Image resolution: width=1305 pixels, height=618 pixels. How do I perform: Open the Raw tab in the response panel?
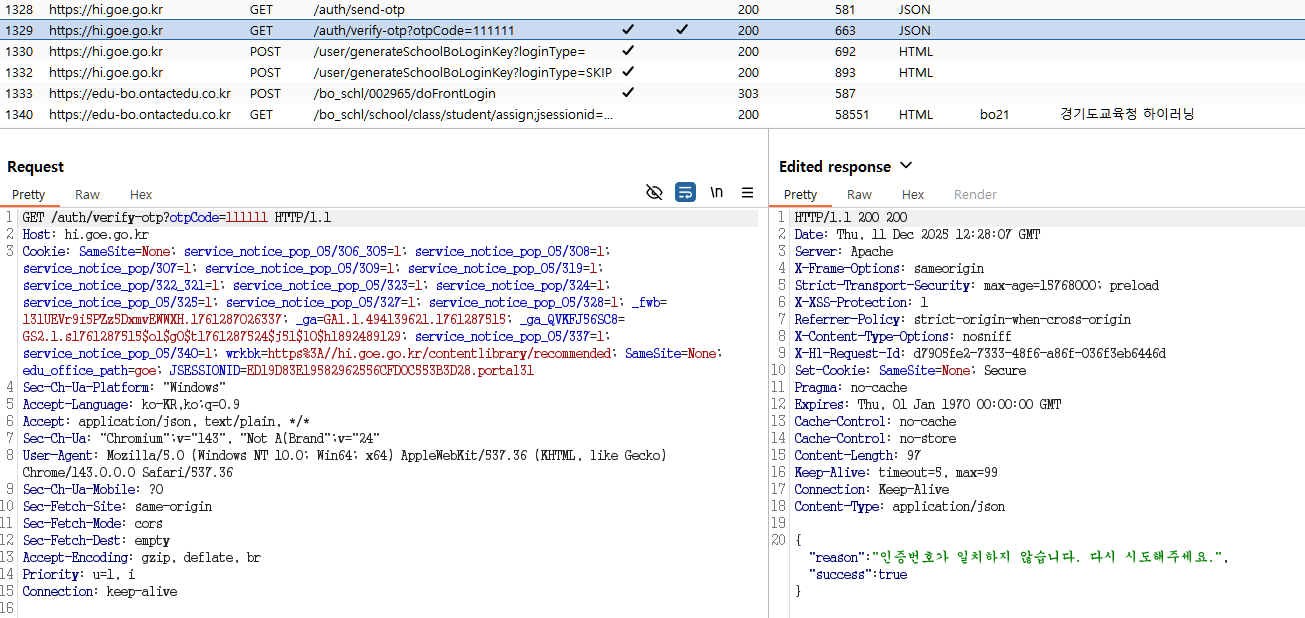pos(859,195)
